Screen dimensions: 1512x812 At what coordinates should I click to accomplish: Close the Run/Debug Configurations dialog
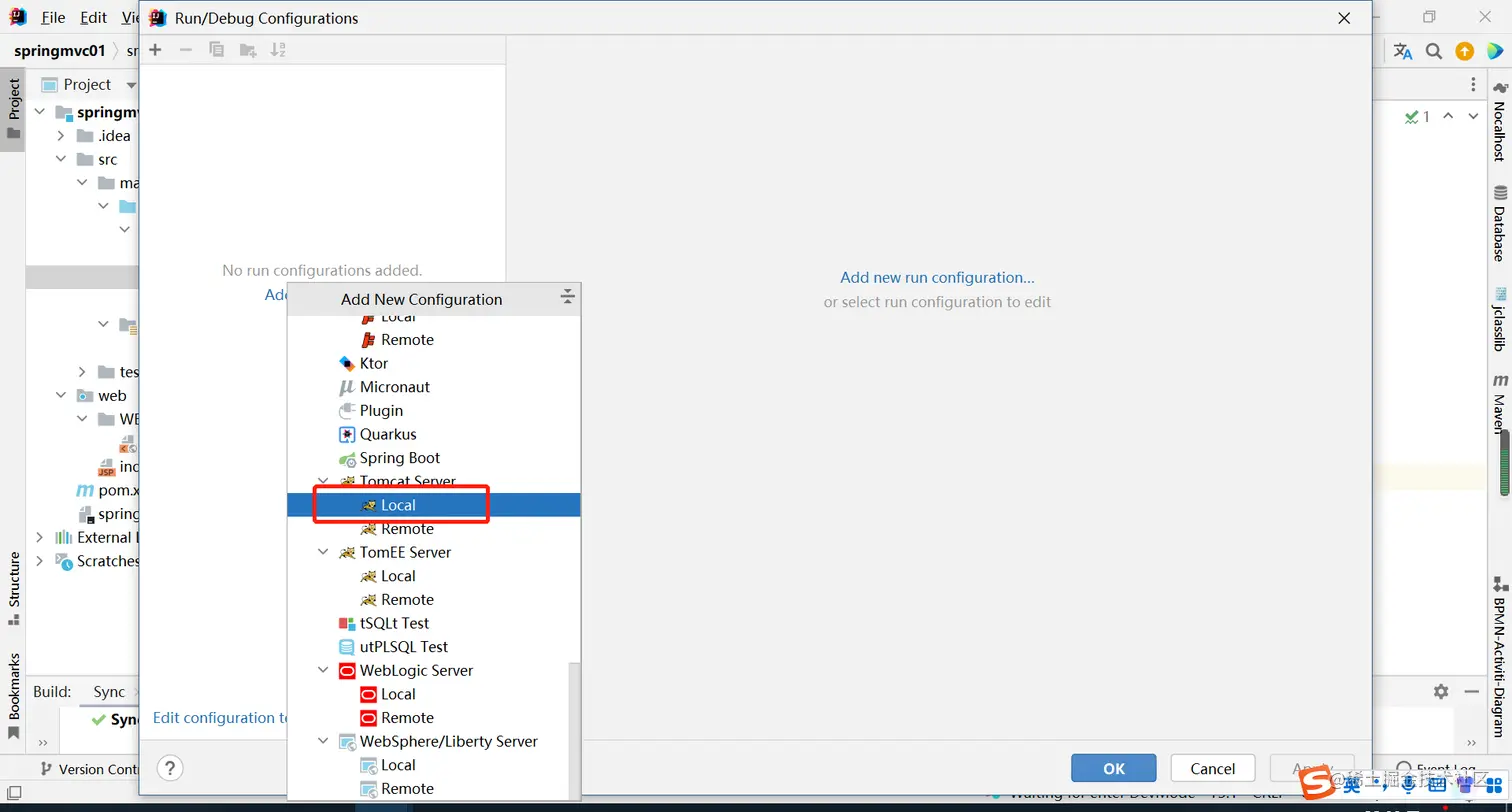coord(1345,18)
